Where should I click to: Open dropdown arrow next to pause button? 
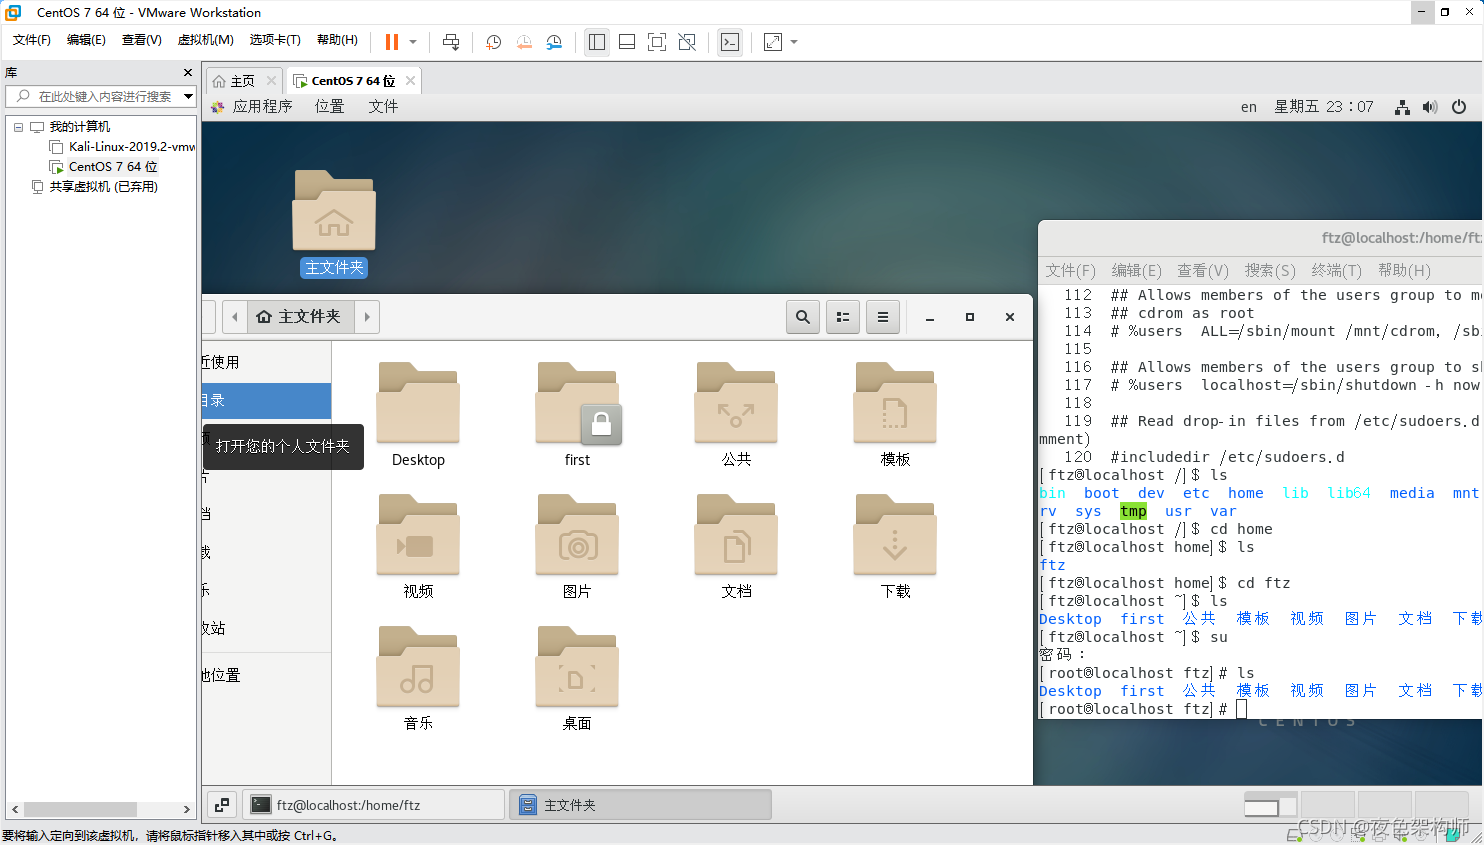[x=413, y=42]
